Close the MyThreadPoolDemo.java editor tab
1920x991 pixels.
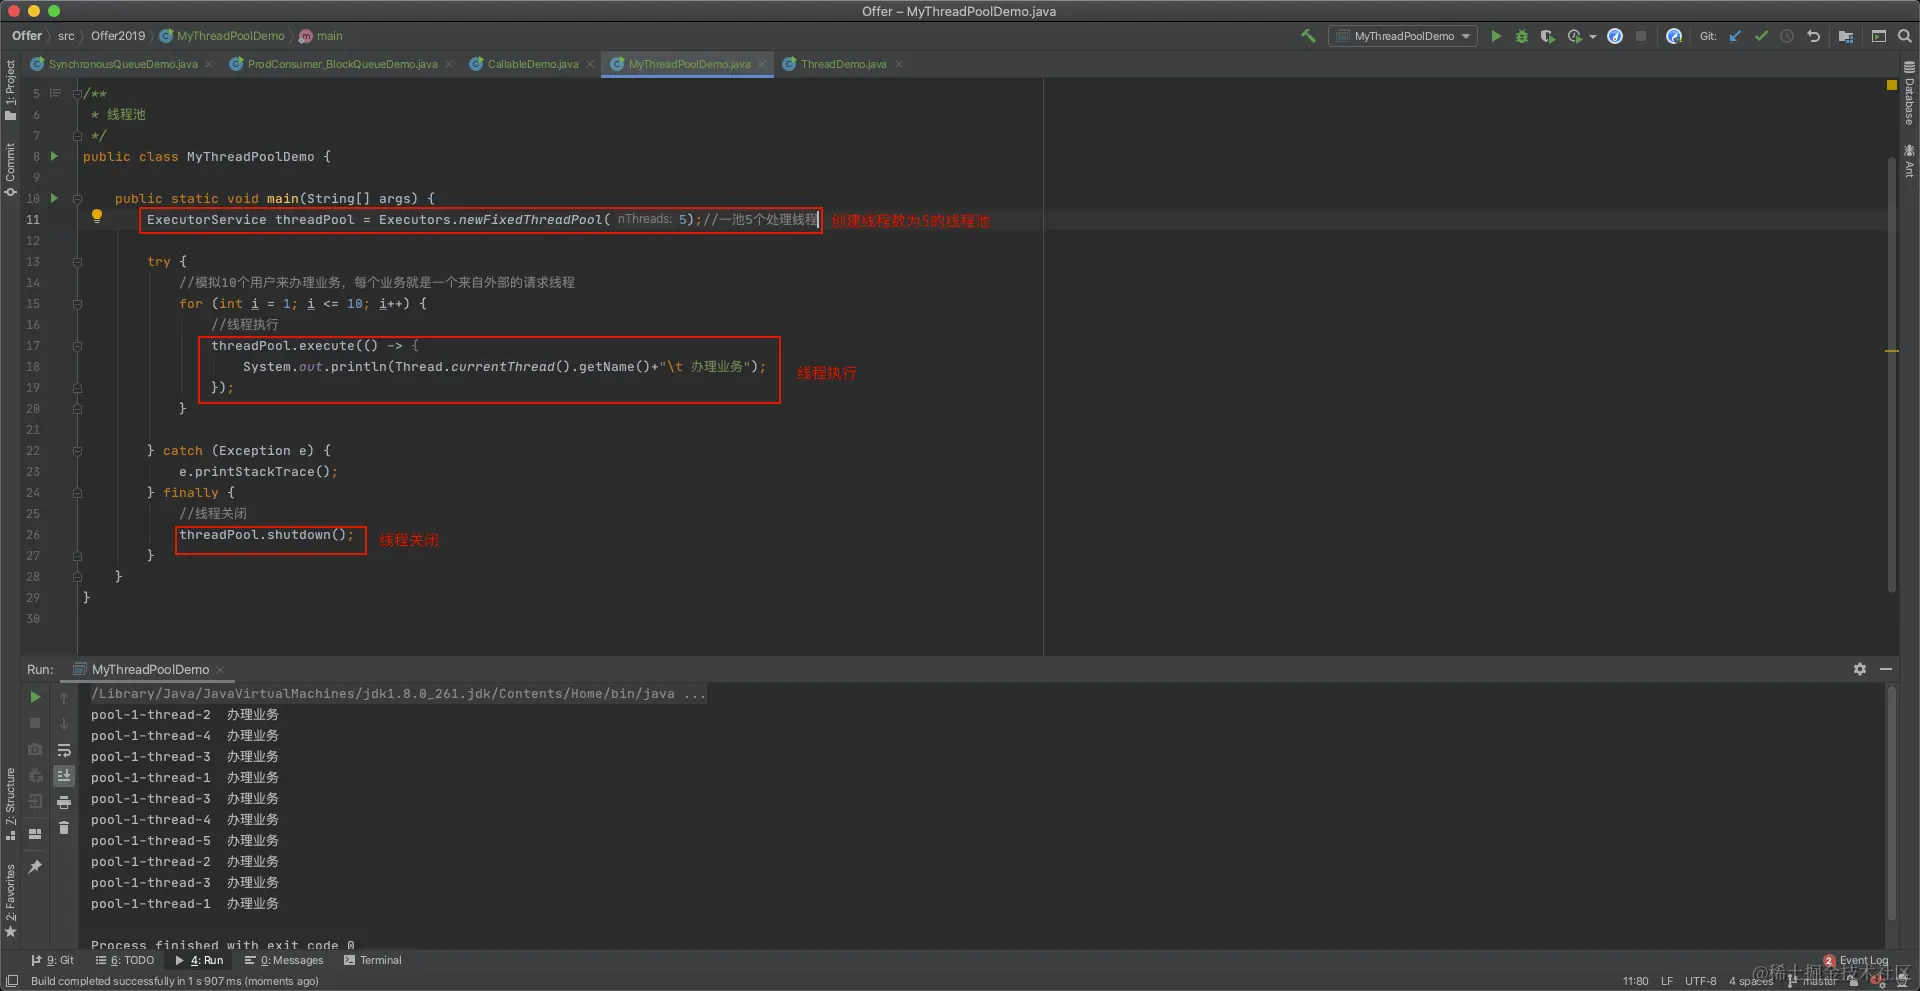[762, 64]
